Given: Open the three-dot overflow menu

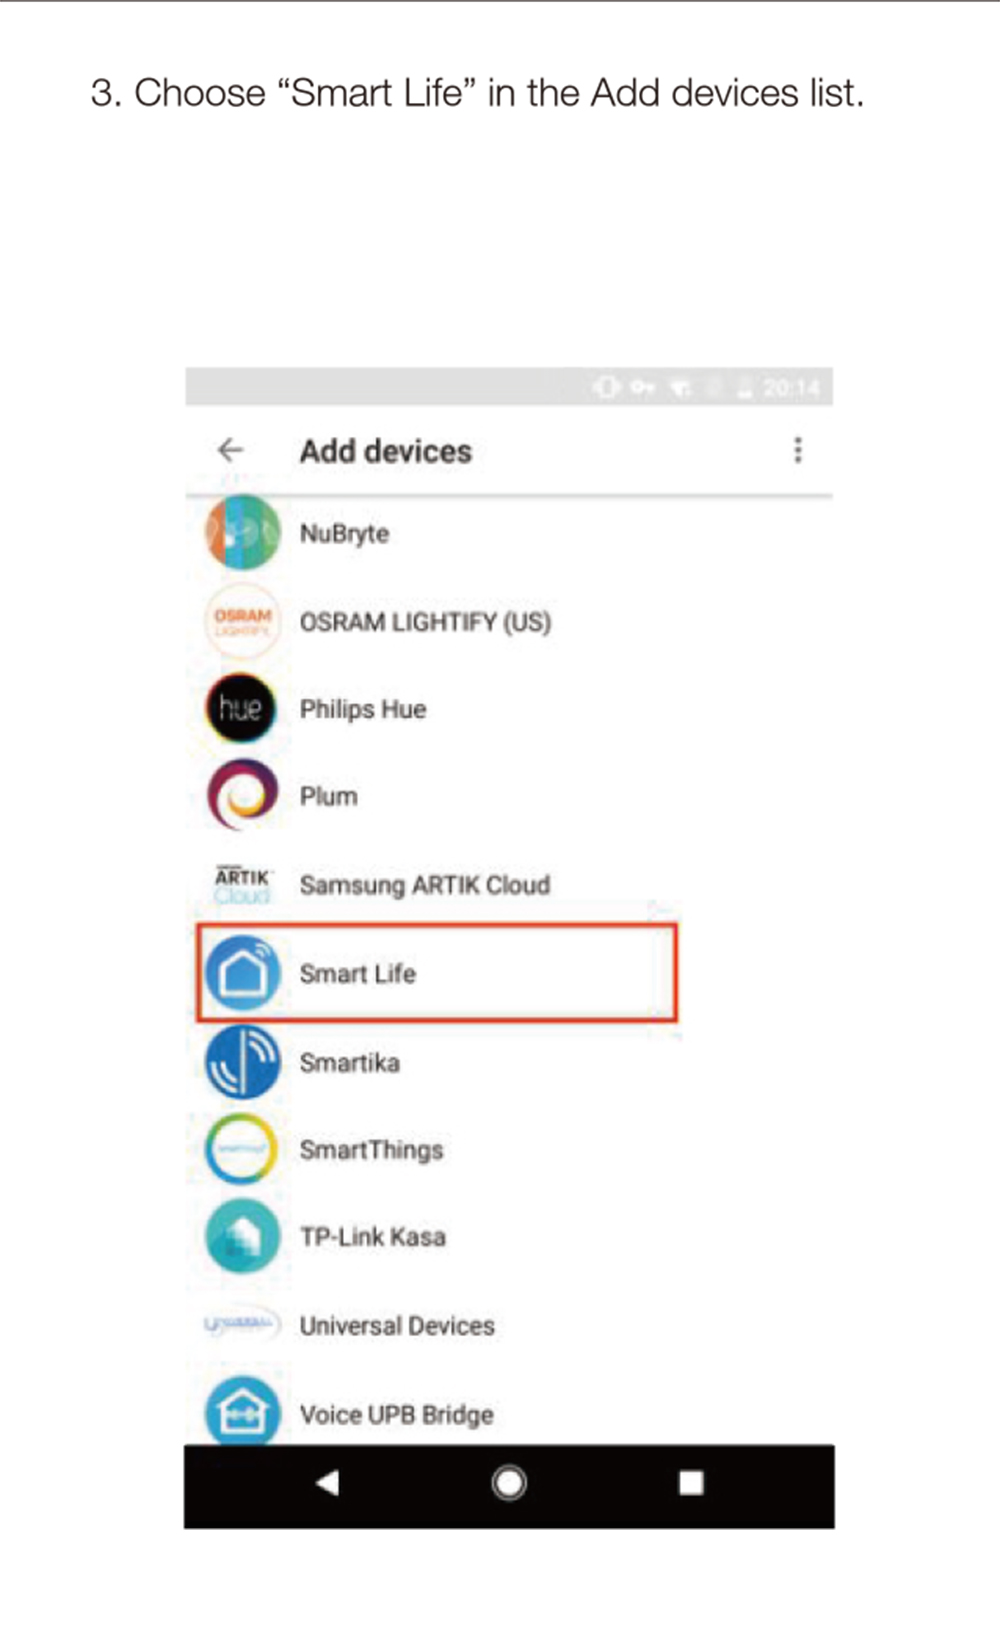Looking at the screenshot, I should [x=798, y=450].
